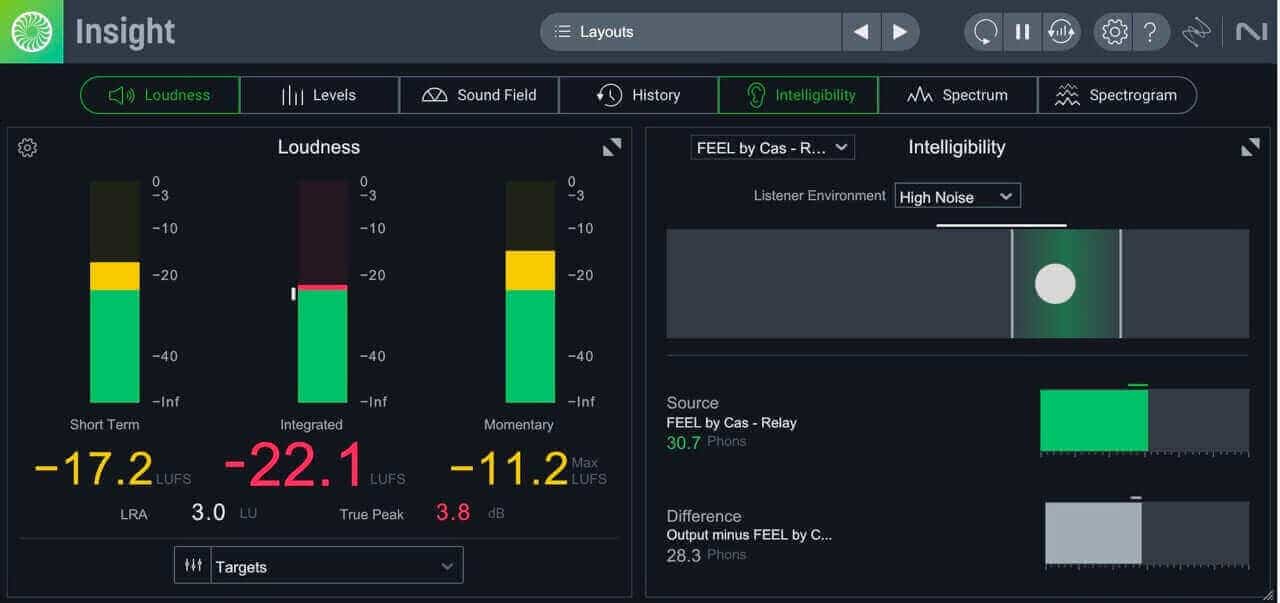Toggle the History module tab
This screenshot has width=1280, height=603.
638,95
